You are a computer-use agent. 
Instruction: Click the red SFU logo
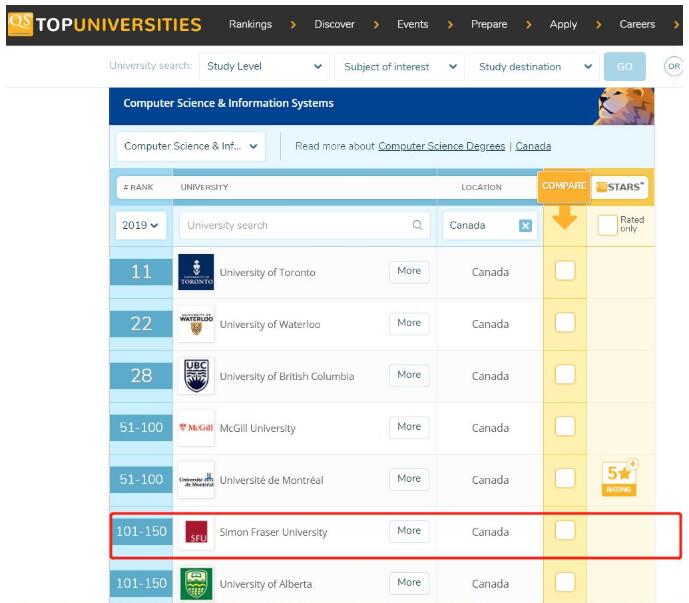196,533
